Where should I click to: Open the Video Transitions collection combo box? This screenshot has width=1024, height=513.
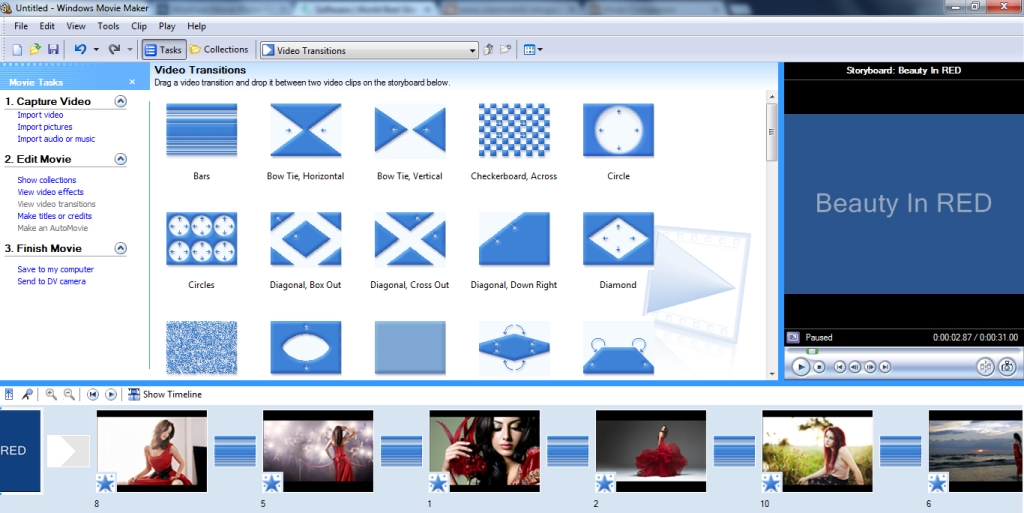369,50
